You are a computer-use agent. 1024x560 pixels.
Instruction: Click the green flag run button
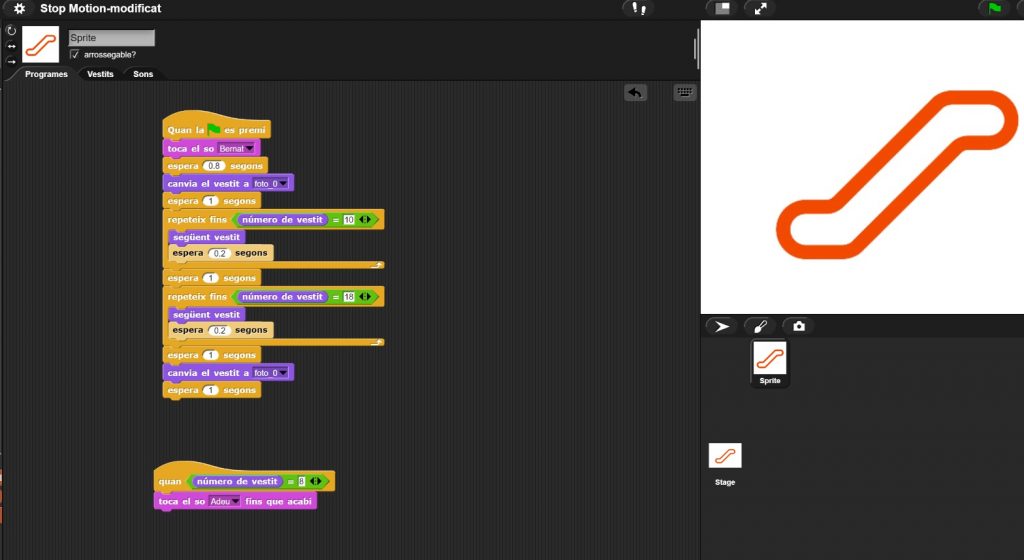(x=994, y=8)
